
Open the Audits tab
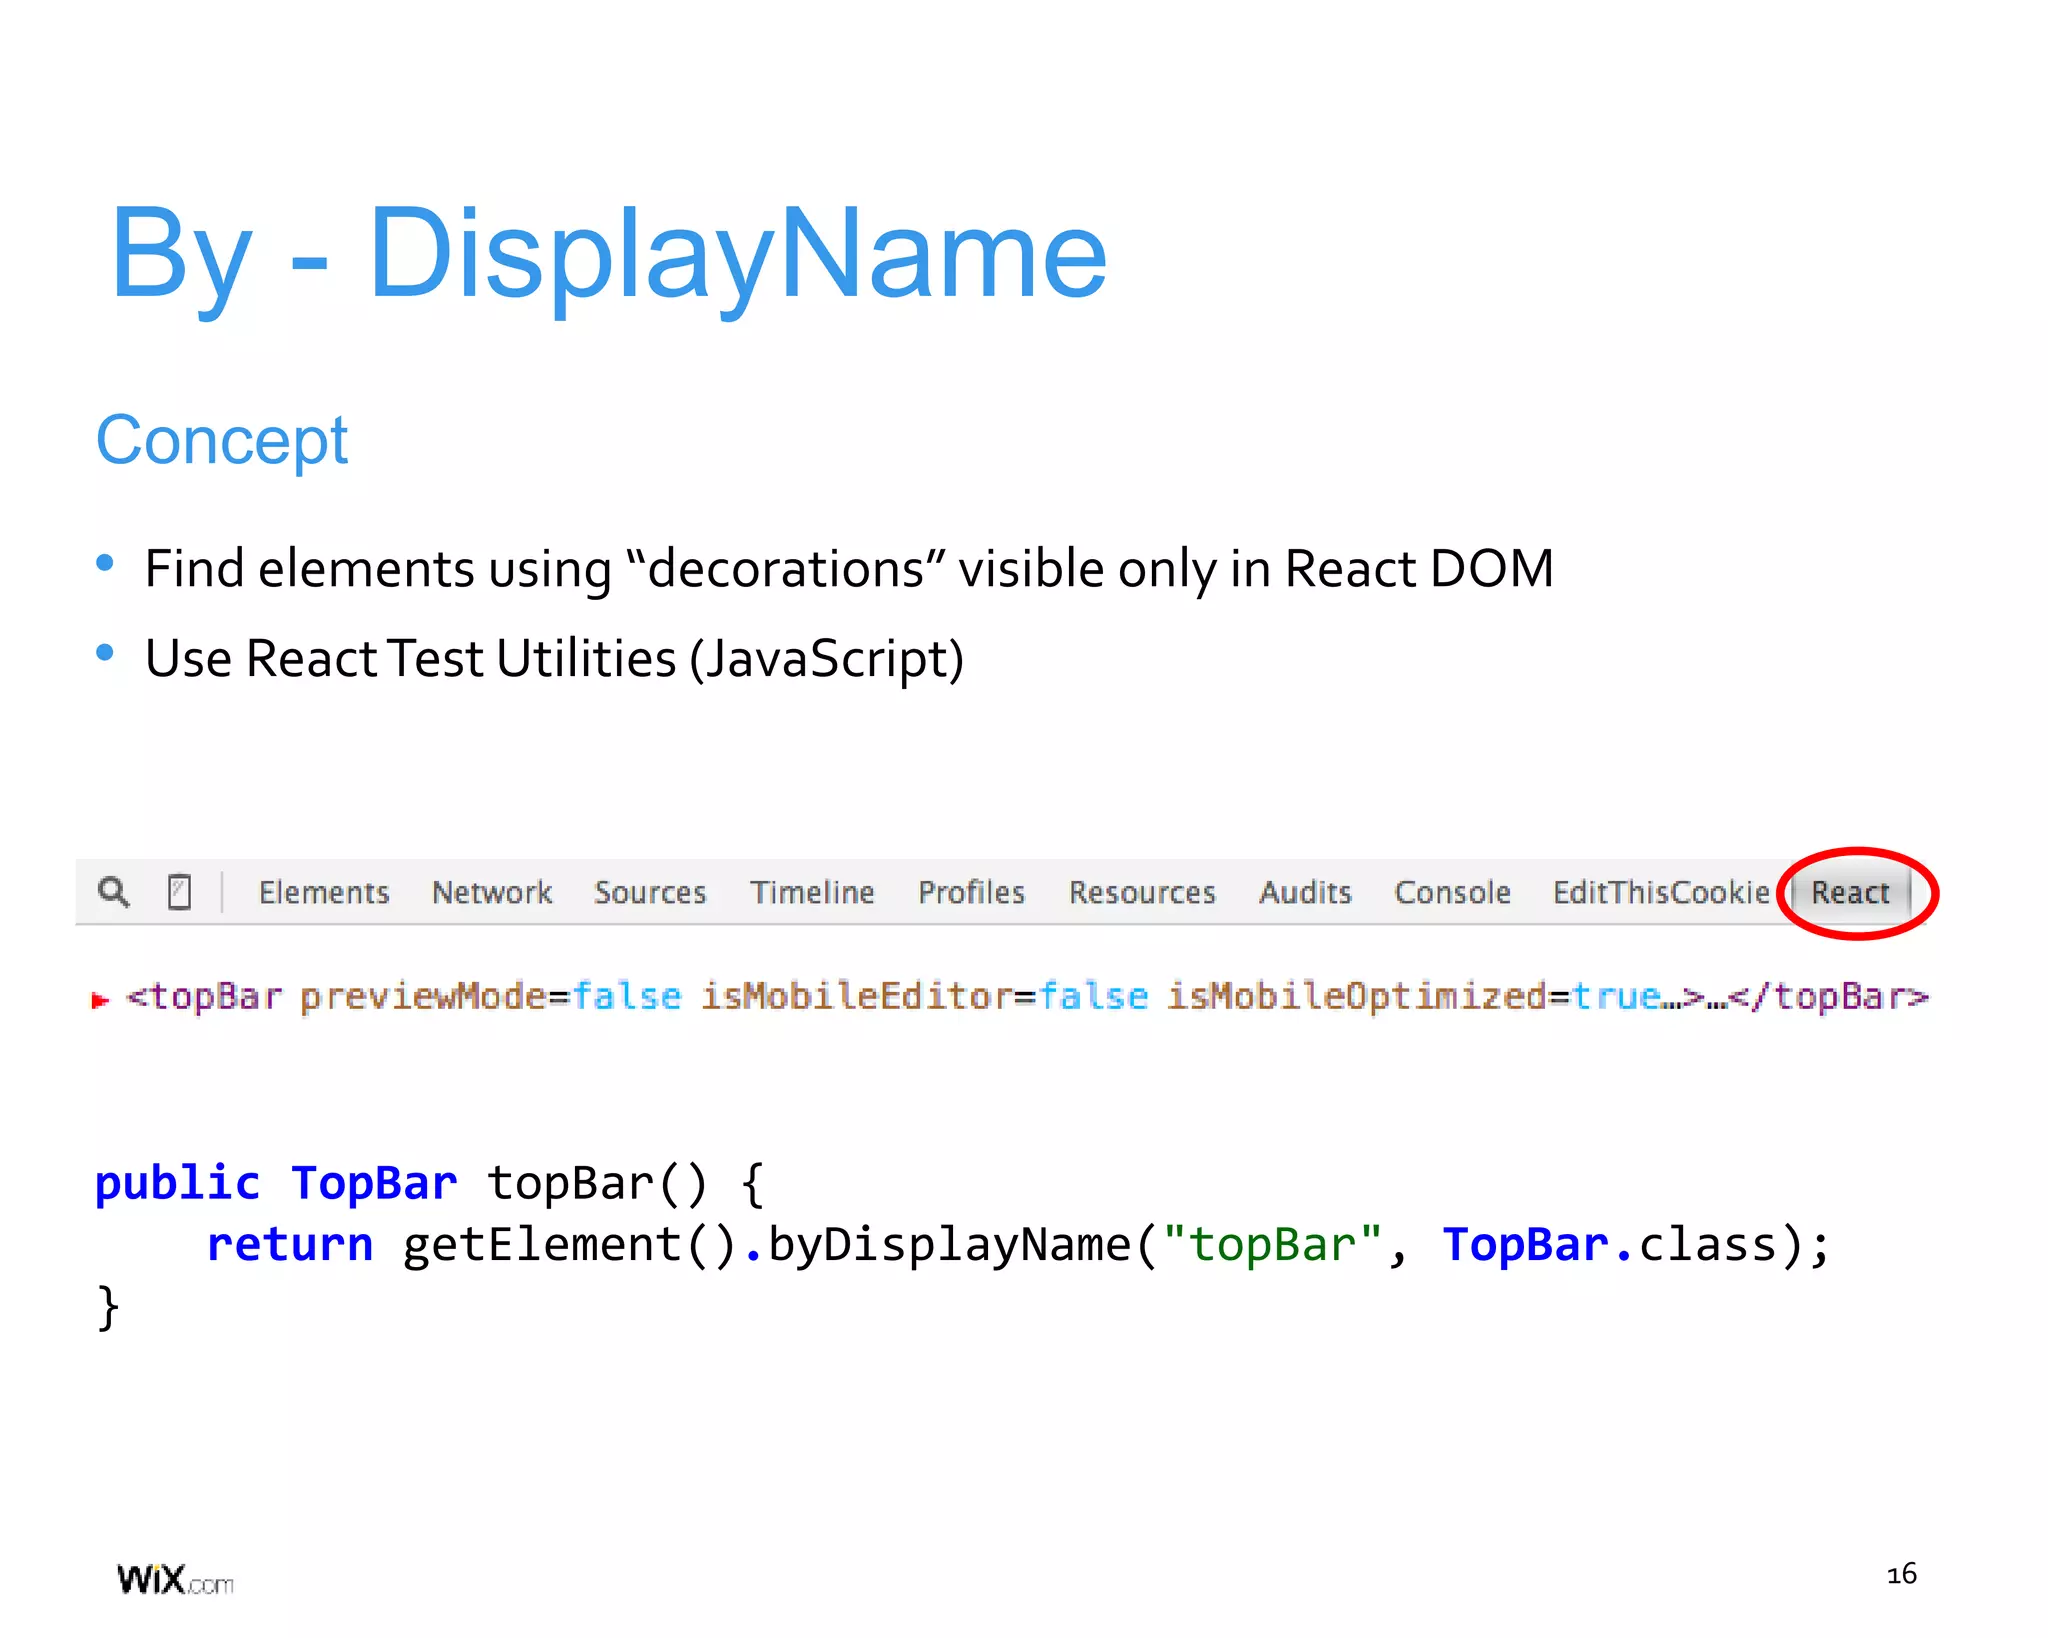pyautogui.click(x=1305, y=892)
